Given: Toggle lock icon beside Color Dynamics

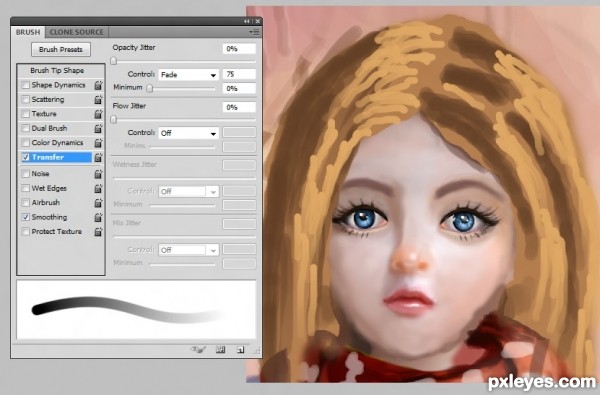Looking at the screenshot, I should pyautogui.click(x=98, y=143).
